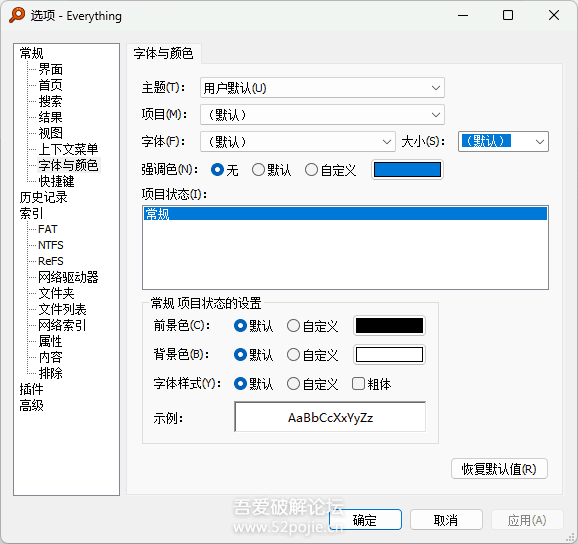Viewport: 578px width, 544px height.
Task: Click the blue accent color swatch
Action: coord(407,170)
